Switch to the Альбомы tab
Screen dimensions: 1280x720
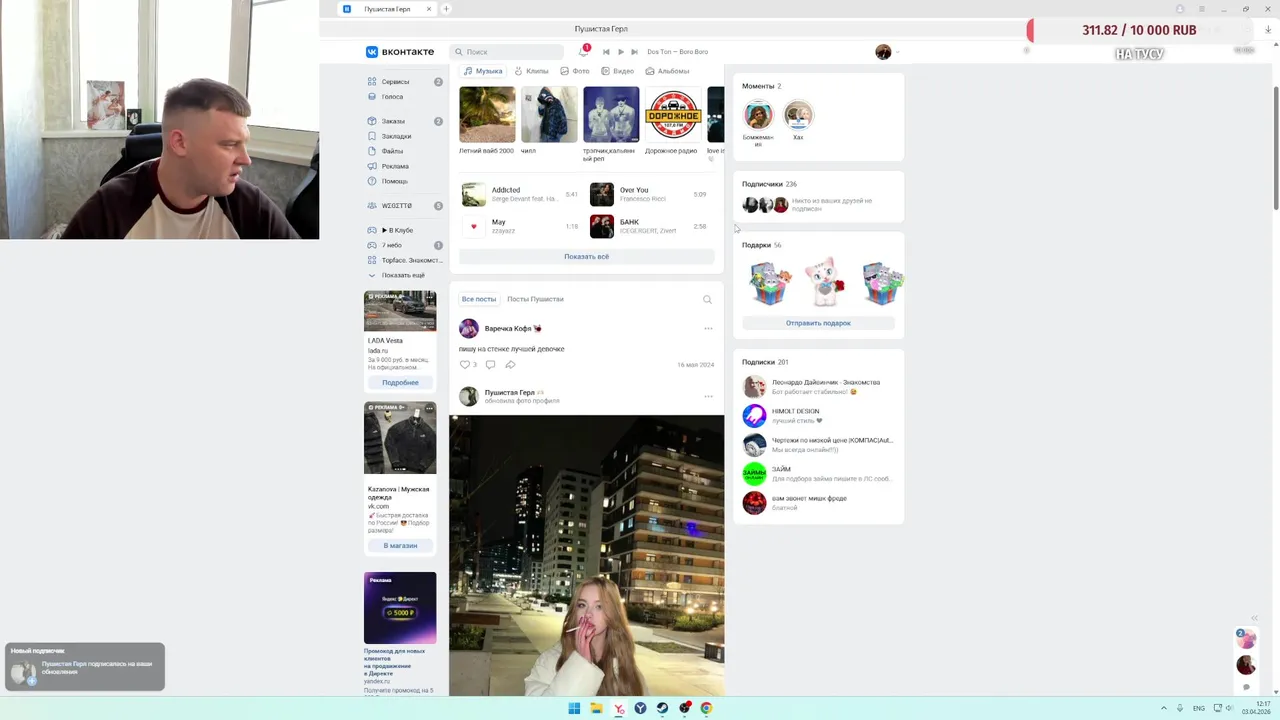tap(667, 71)
